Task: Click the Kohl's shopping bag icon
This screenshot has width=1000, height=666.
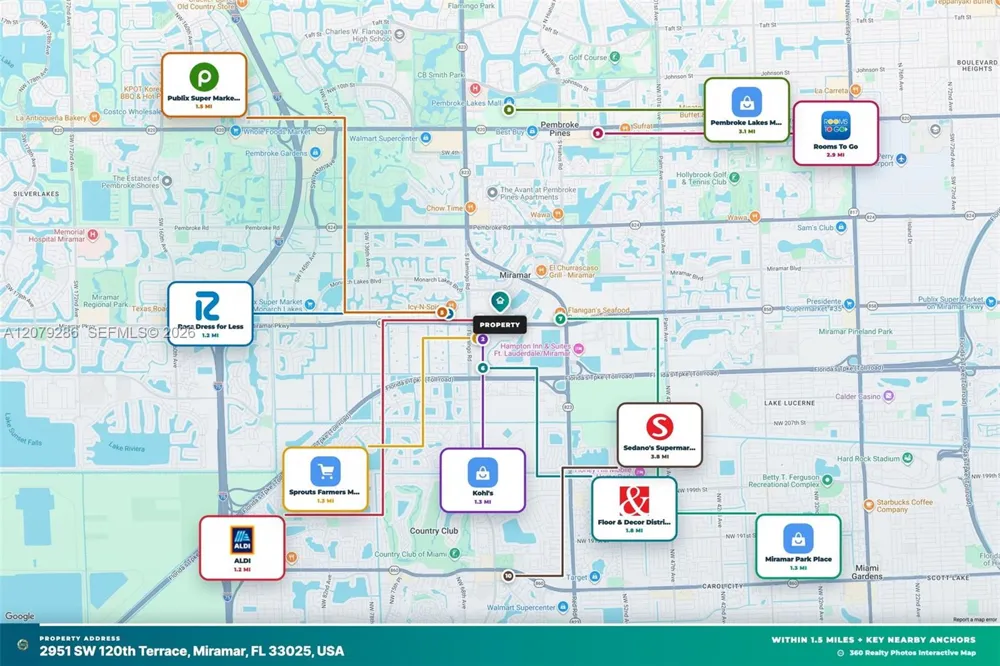Action: pyautogui.click(x=483, y=473)
